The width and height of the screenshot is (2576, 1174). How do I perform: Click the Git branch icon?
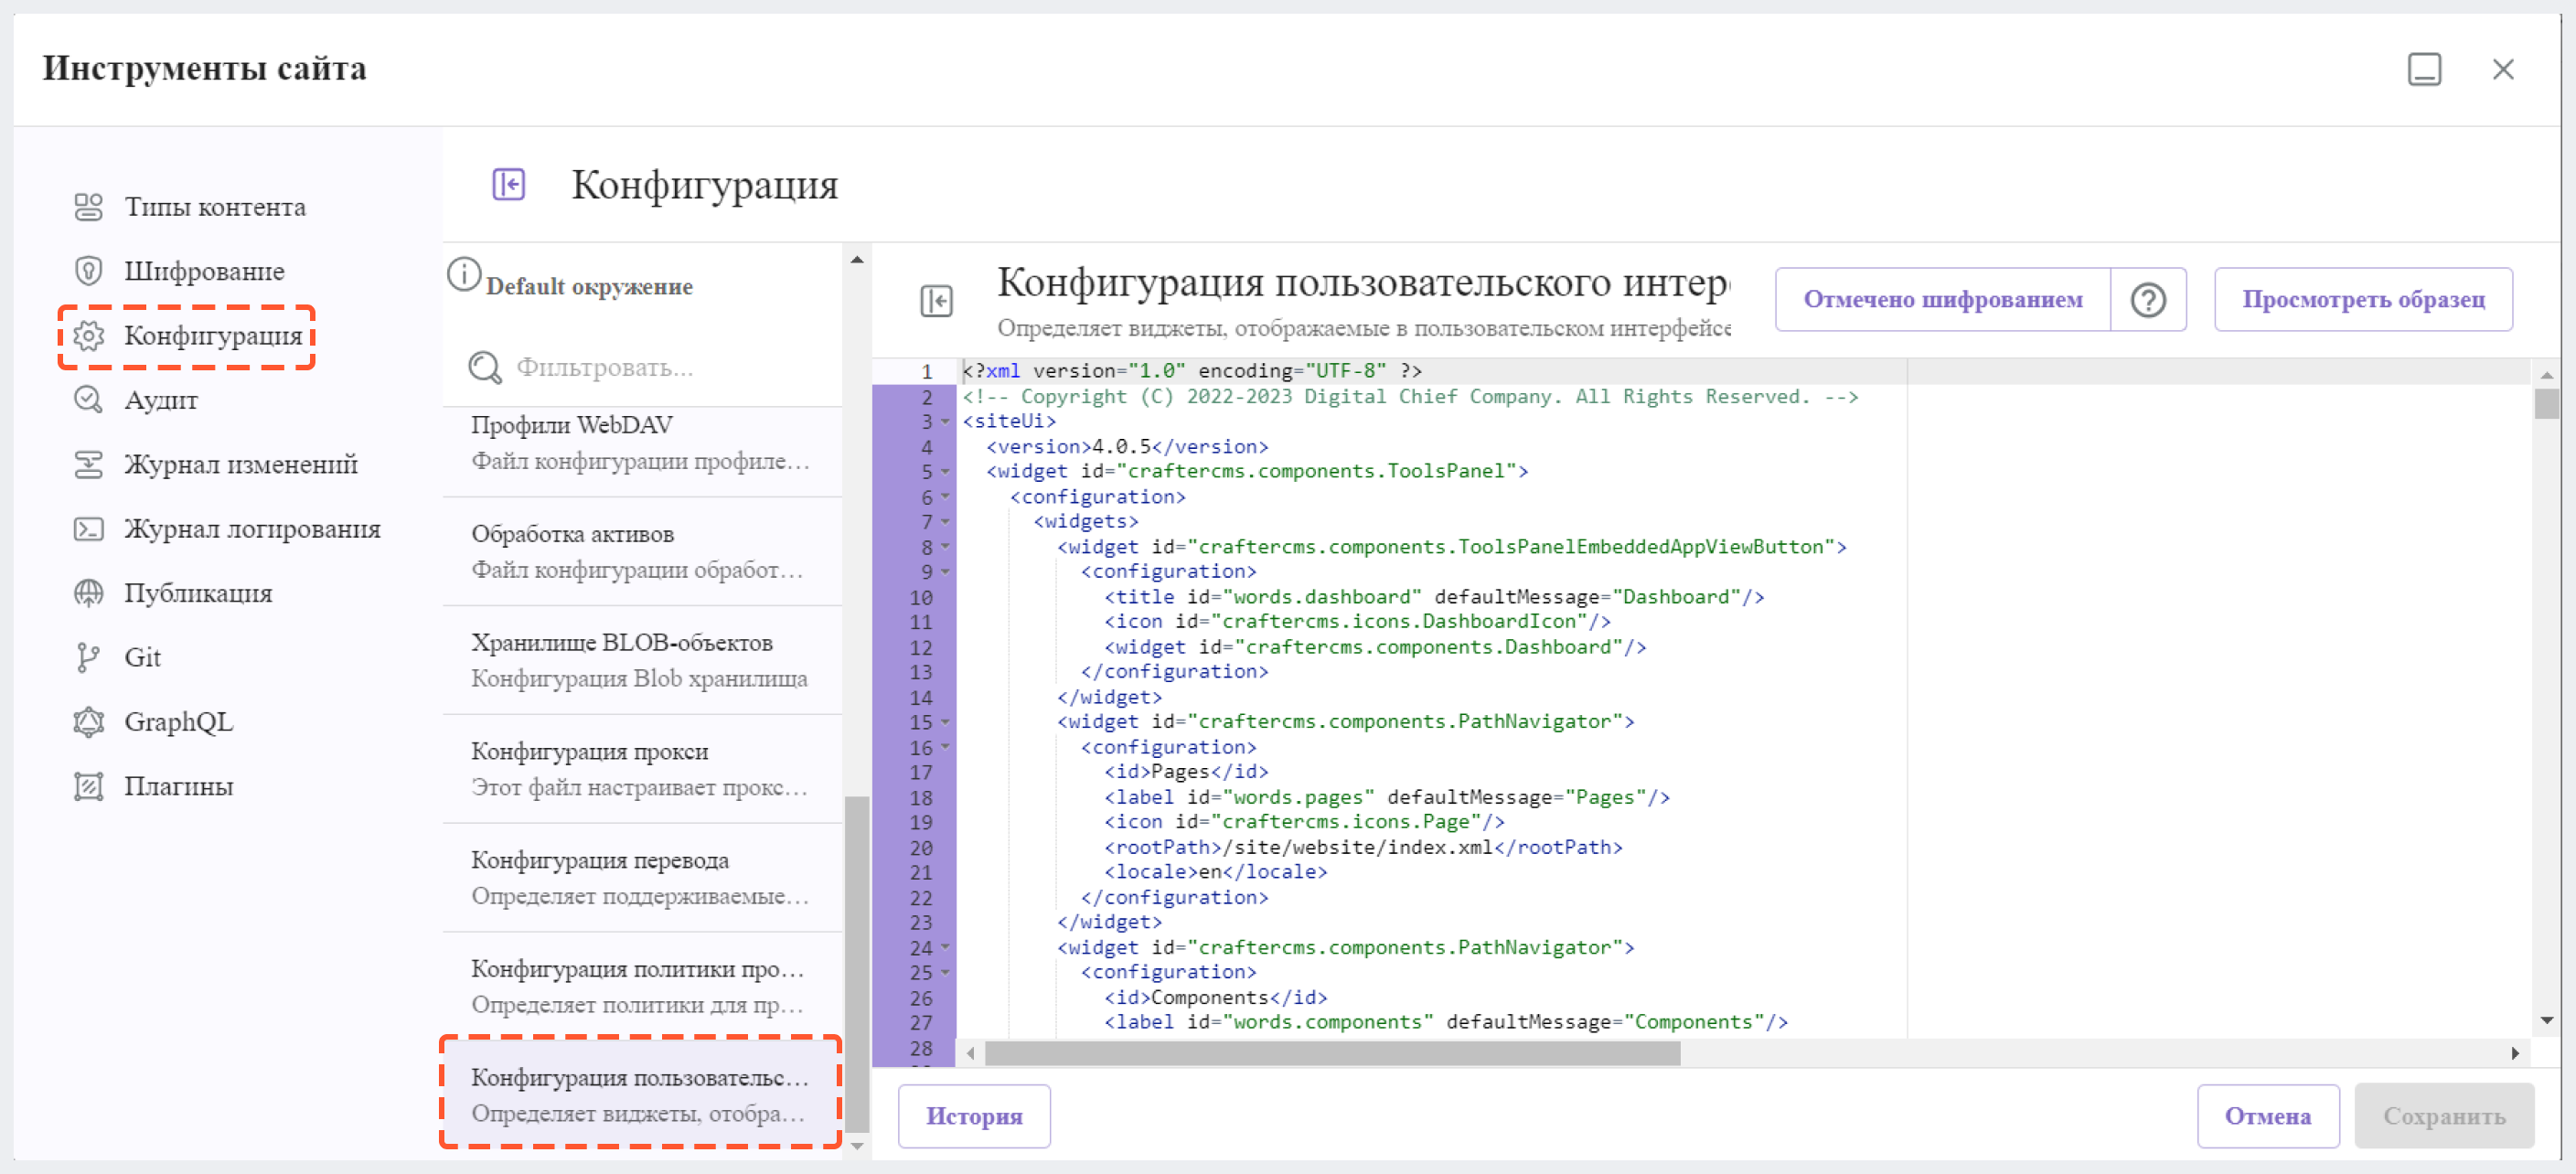pos(89,657)
